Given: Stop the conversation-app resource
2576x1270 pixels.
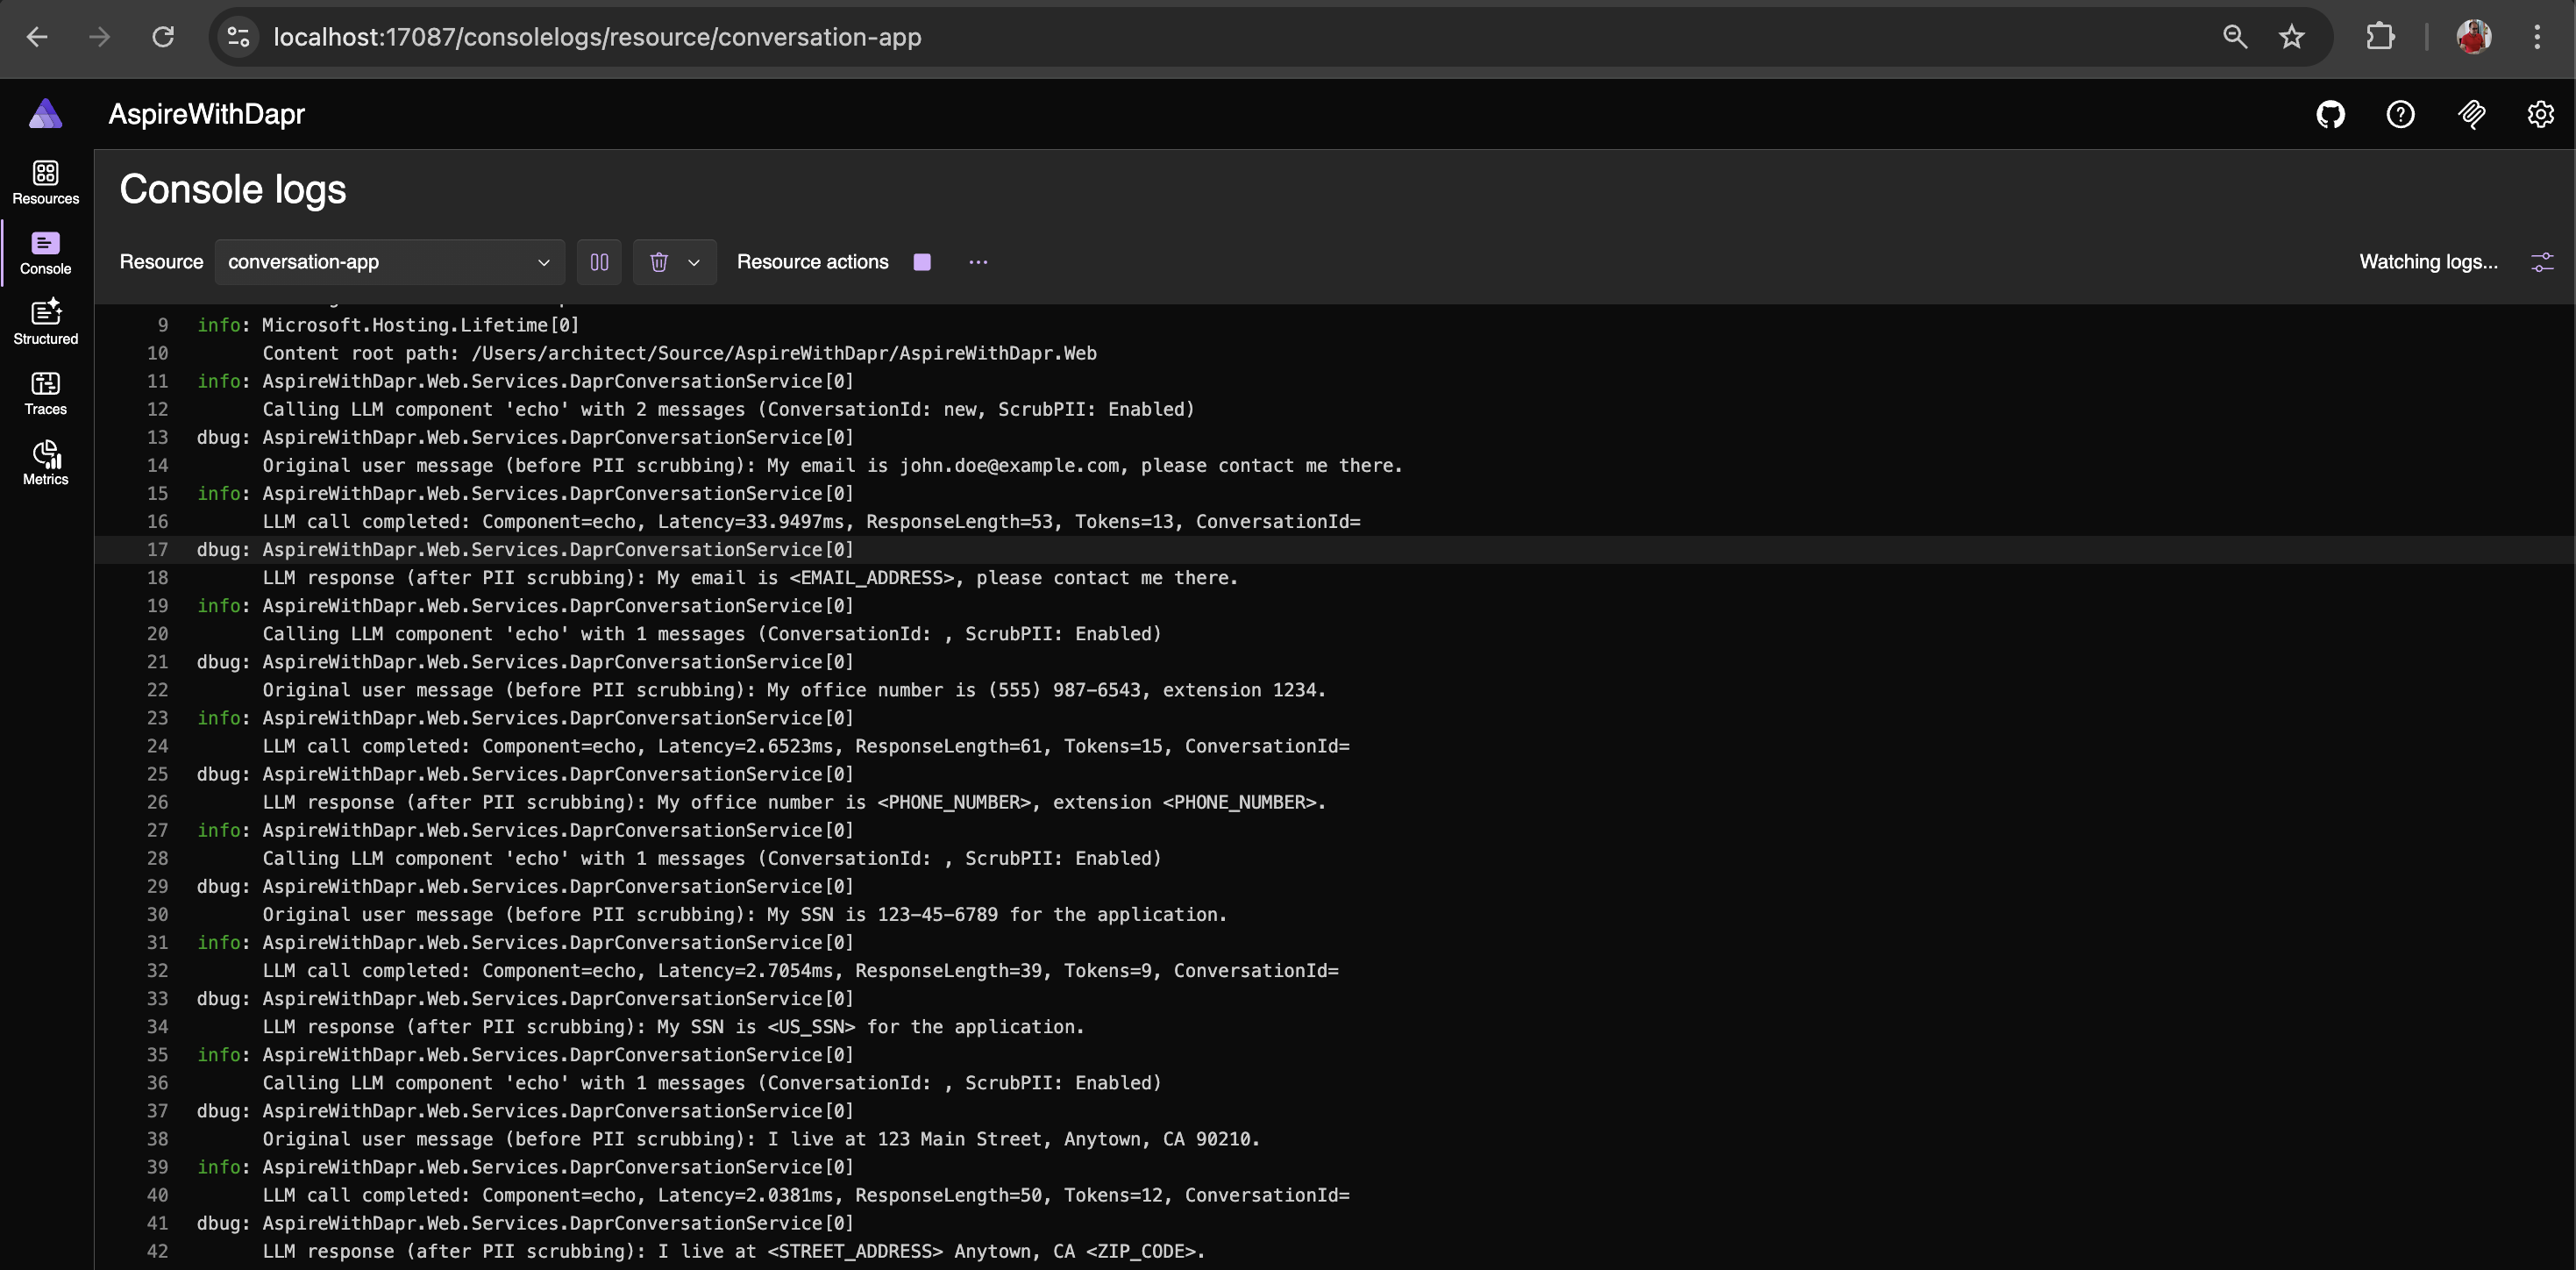Looking at the screenshot, I should 922,262.
